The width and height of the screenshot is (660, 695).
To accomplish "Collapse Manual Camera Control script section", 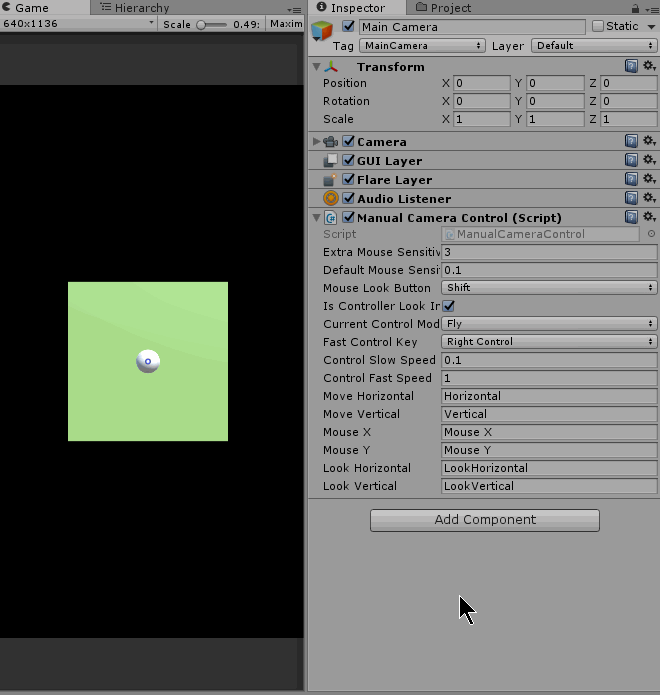I will click(x=316, y=217).
